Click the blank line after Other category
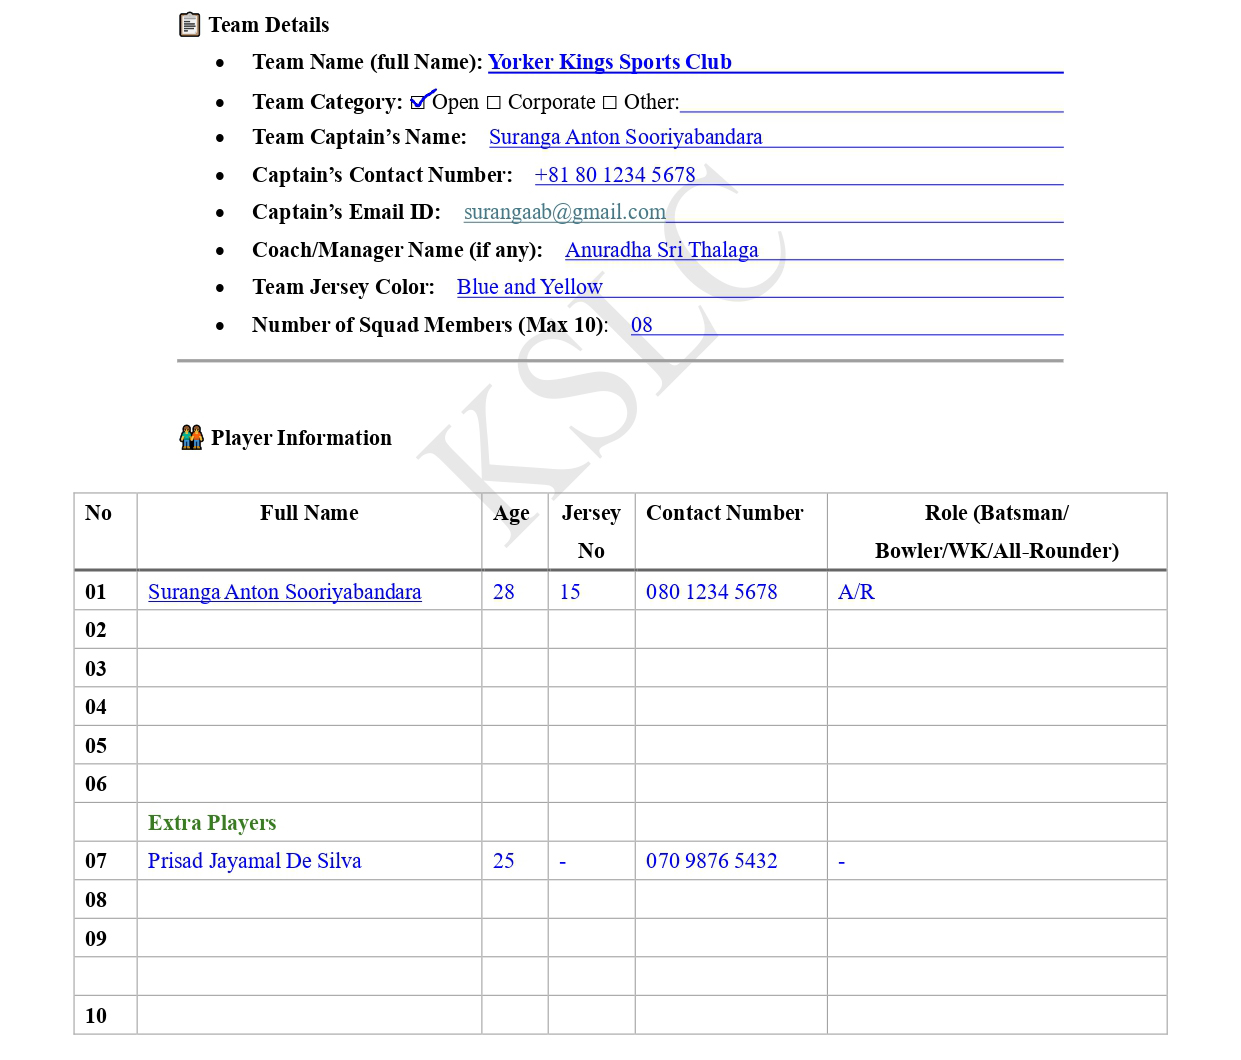Image resolution: width=1241 pixels, height=1060 pixels. click(x=870, y=103)
